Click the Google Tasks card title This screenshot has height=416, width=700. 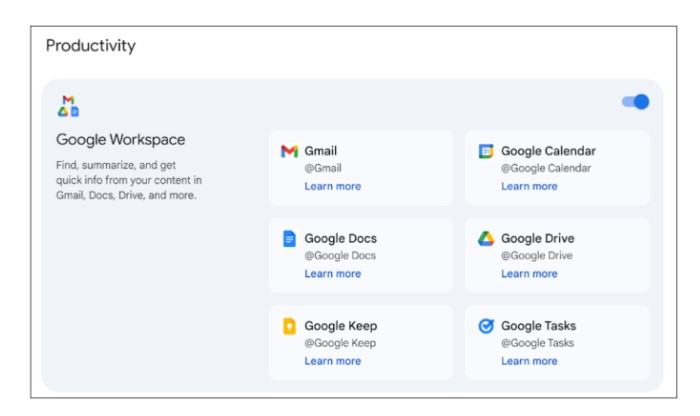coord(538,326)
